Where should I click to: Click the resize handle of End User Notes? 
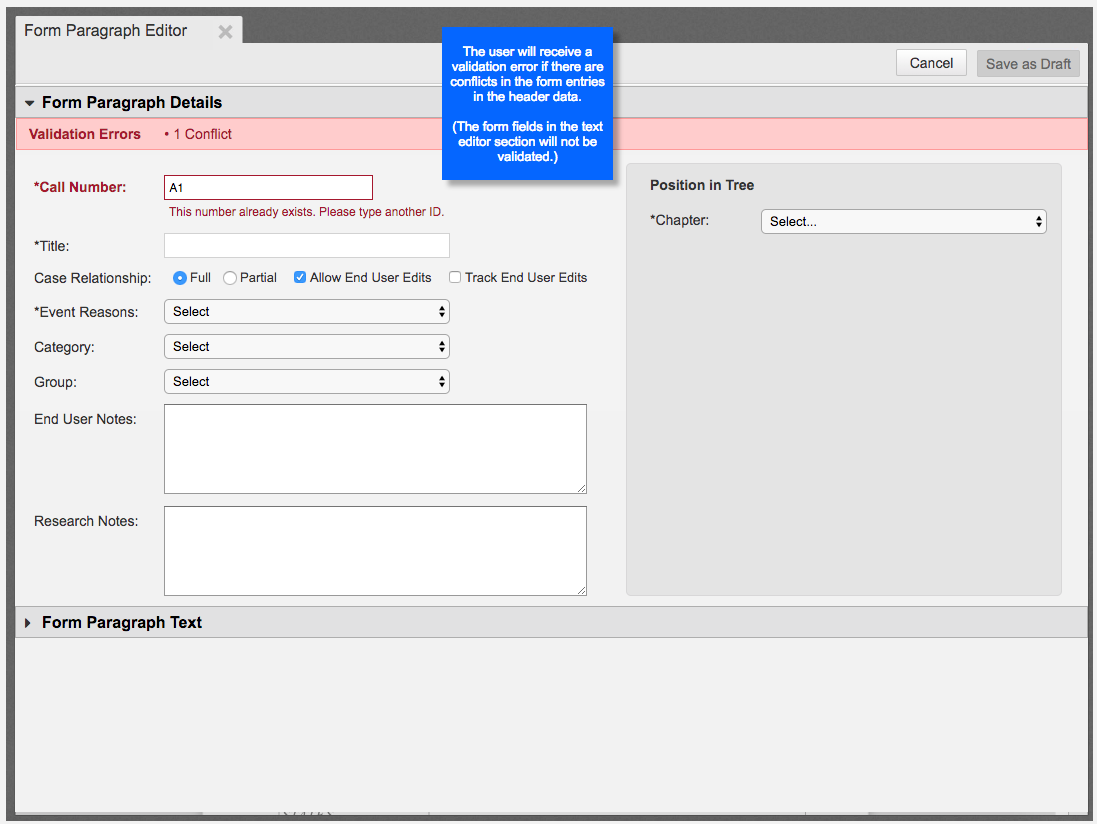pyautogui.click(x=581, y=489)
